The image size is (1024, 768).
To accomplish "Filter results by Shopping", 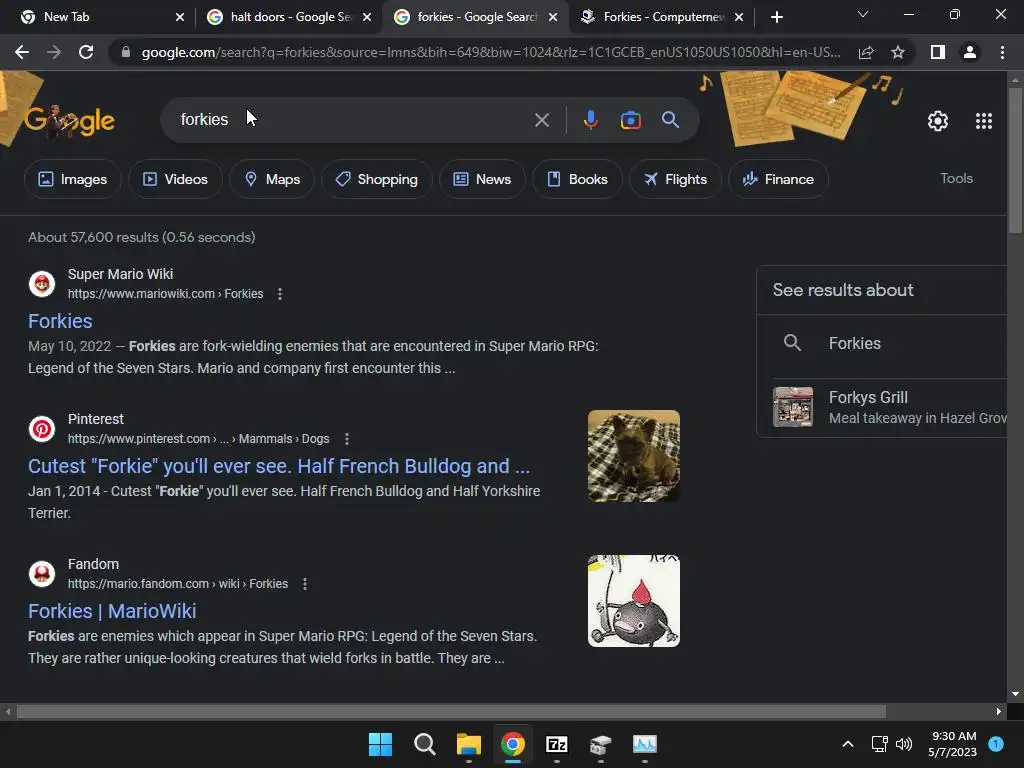I will 377,179.
